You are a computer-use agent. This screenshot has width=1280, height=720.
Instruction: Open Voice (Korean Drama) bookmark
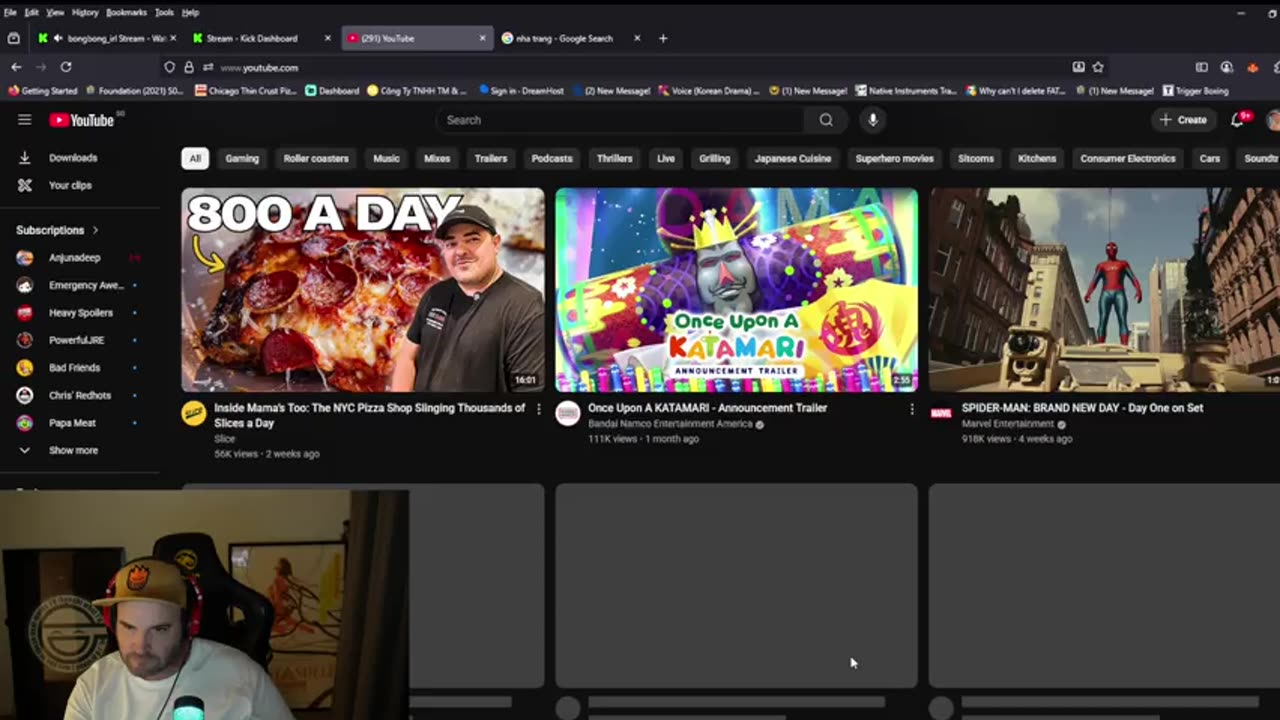708,91
